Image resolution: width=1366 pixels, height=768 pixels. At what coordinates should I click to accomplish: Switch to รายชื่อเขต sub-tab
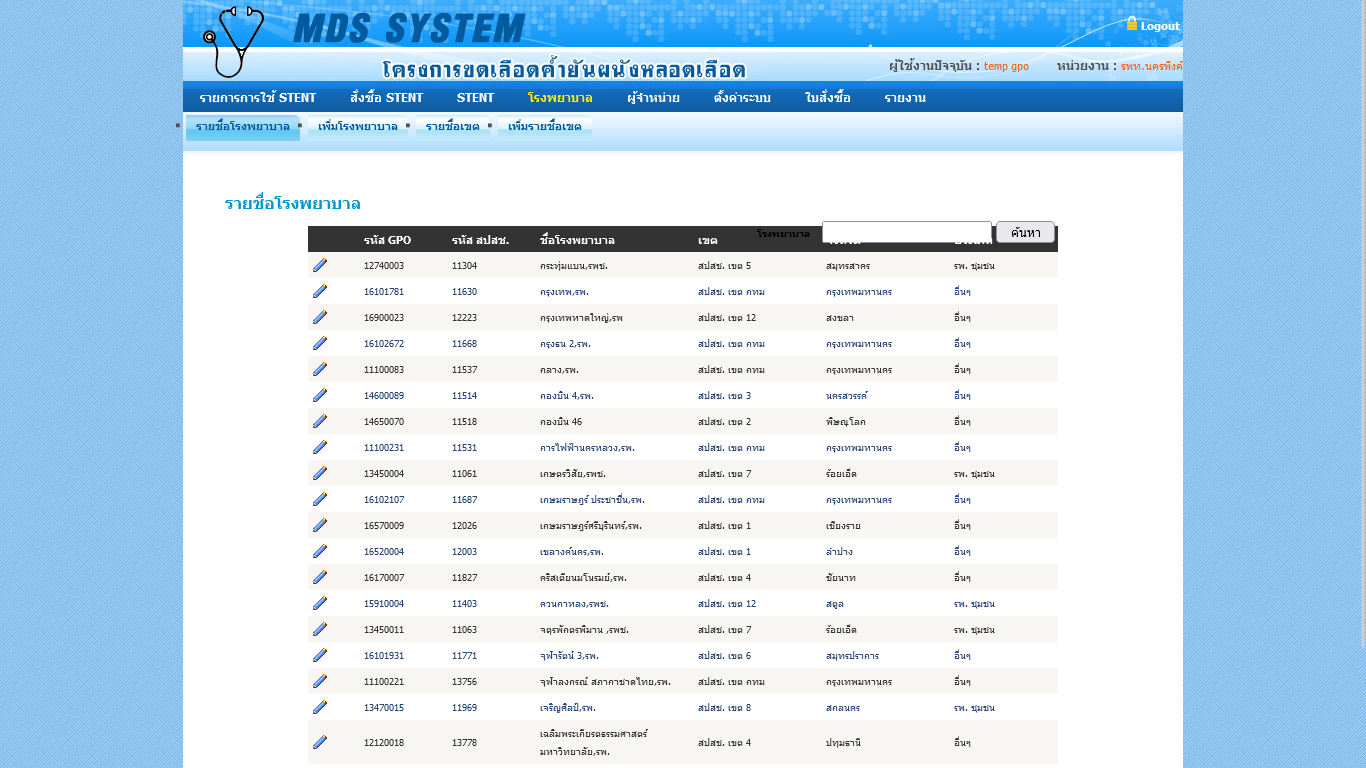coord(452,127)
